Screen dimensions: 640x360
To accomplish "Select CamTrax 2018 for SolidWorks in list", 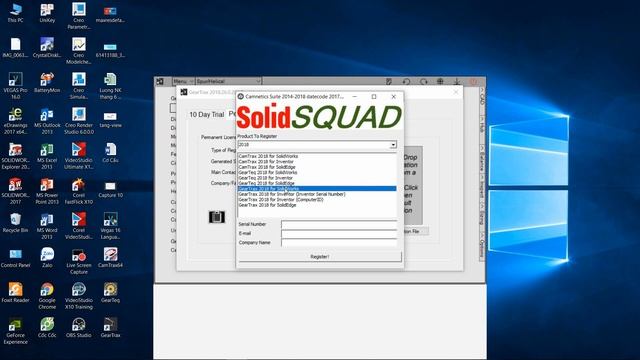I will [x=317, y=156].
